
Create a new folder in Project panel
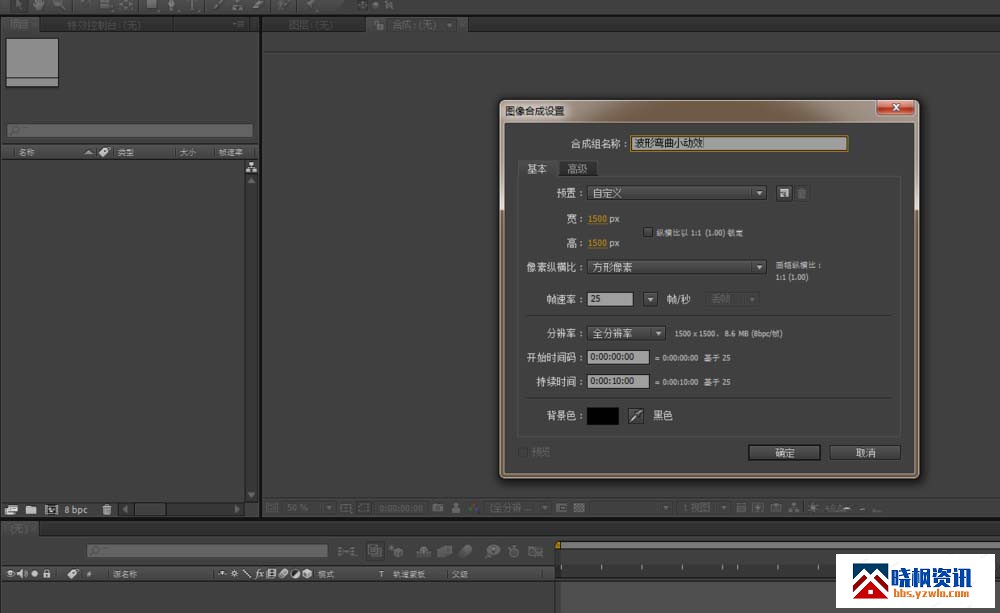[x=31, y=510]
